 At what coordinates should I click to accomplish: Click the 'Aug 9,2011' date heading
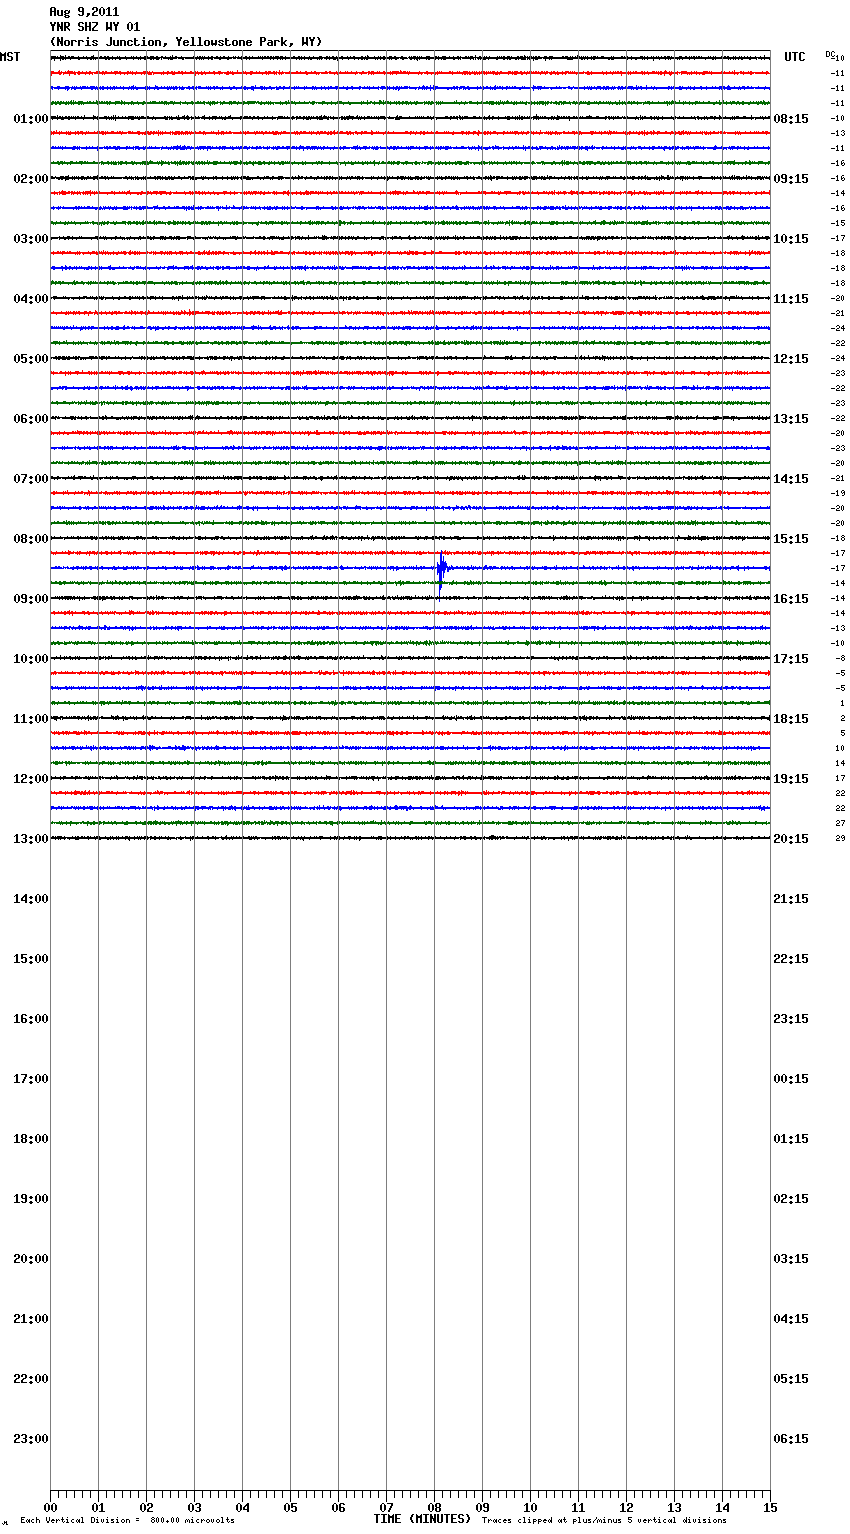pos(84,12)
